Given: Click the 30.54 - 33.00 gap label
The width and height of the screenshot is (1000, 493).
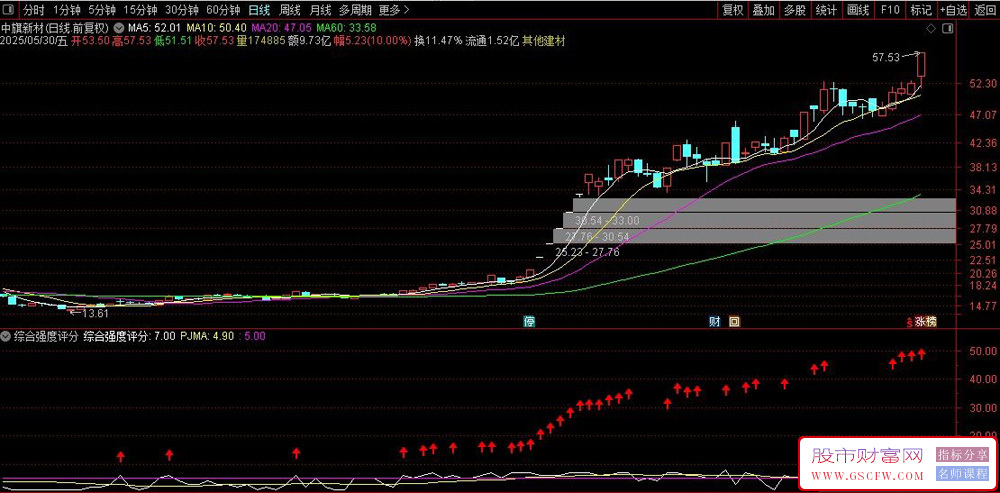Looking at the screenshot, I should [607, 221].
